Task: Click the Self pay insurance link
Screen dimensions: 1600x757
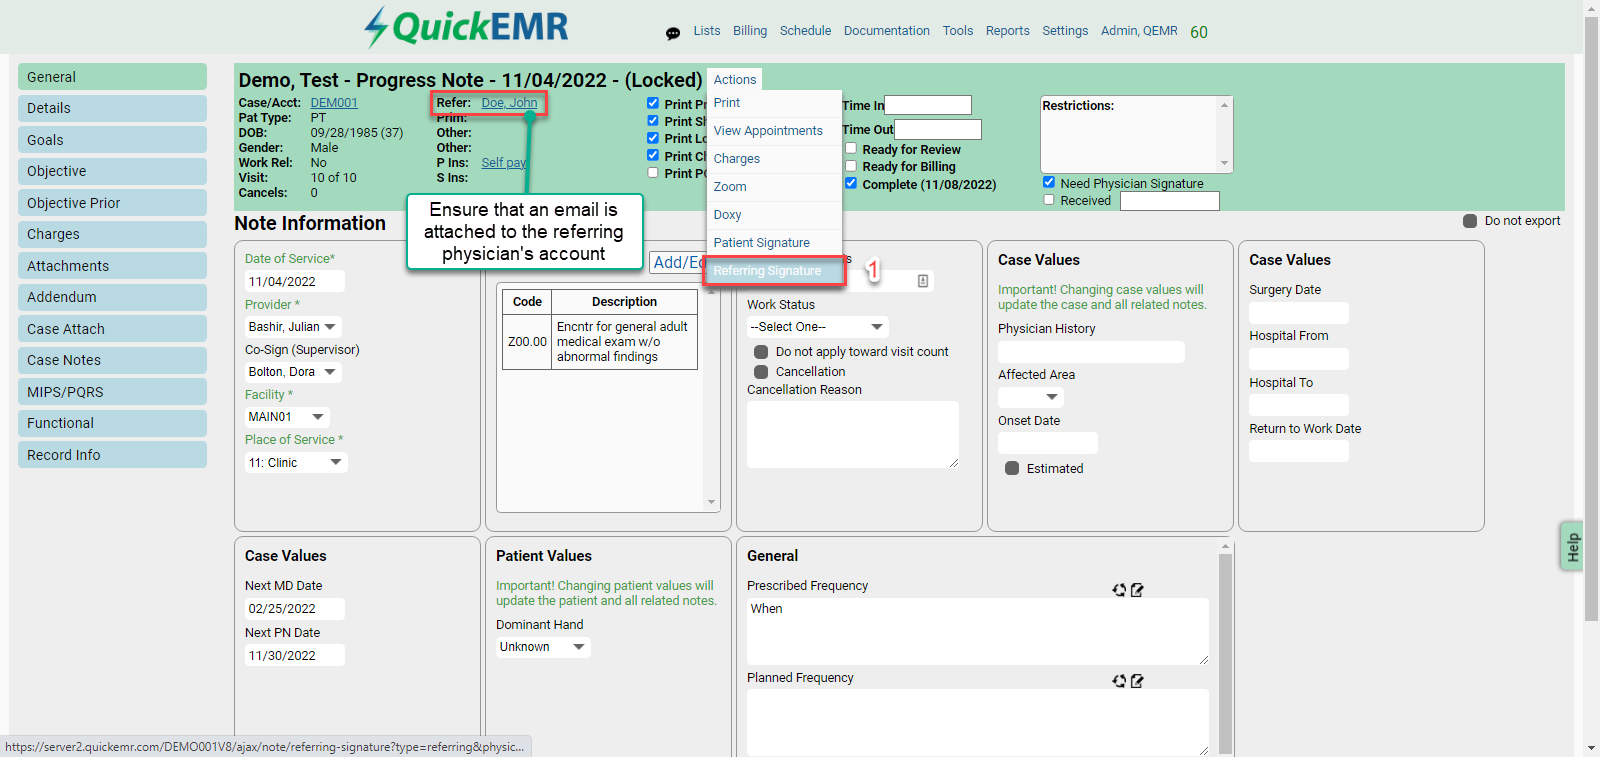Action: pyautogui.click(x=503, y=163)
